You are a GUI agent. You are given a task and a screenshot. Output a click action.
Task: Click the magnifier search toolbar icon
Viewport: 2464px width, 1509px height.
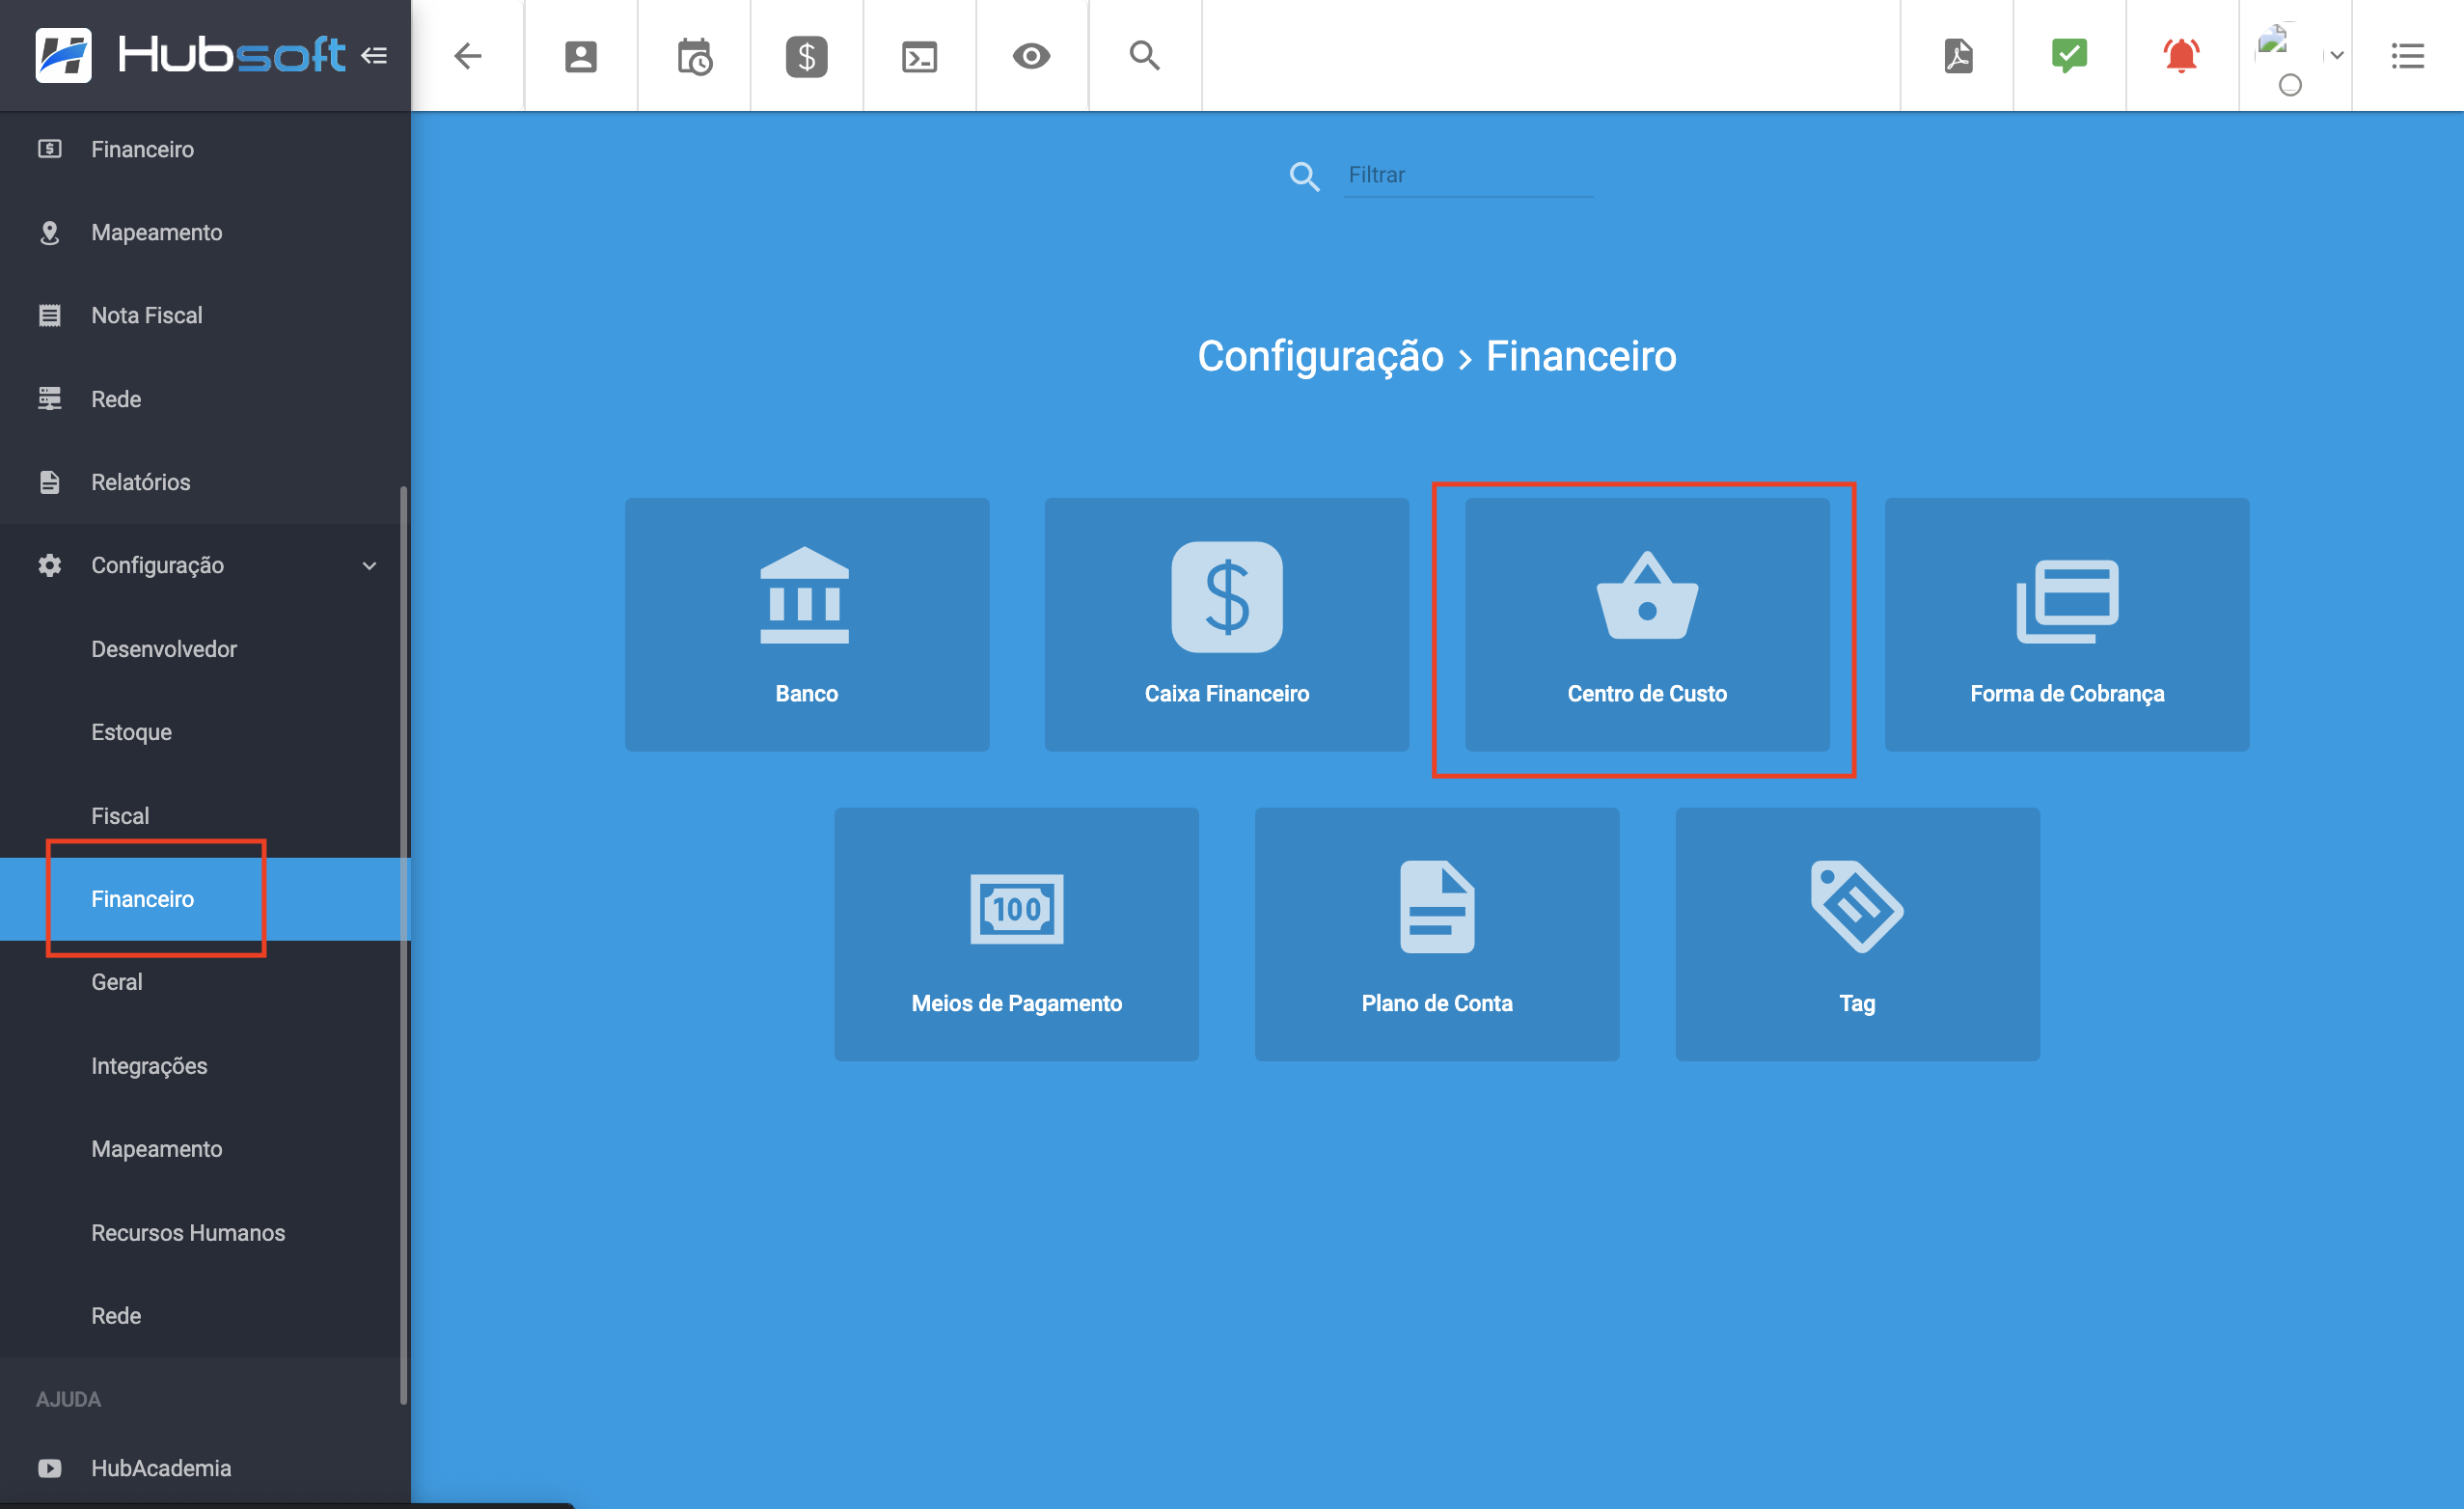1144,56
